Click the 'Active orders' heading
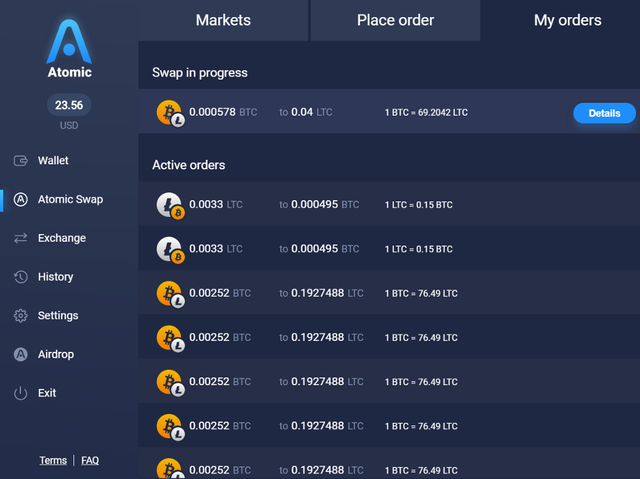The width and height of the screenshot is (640, 479). 189,165
